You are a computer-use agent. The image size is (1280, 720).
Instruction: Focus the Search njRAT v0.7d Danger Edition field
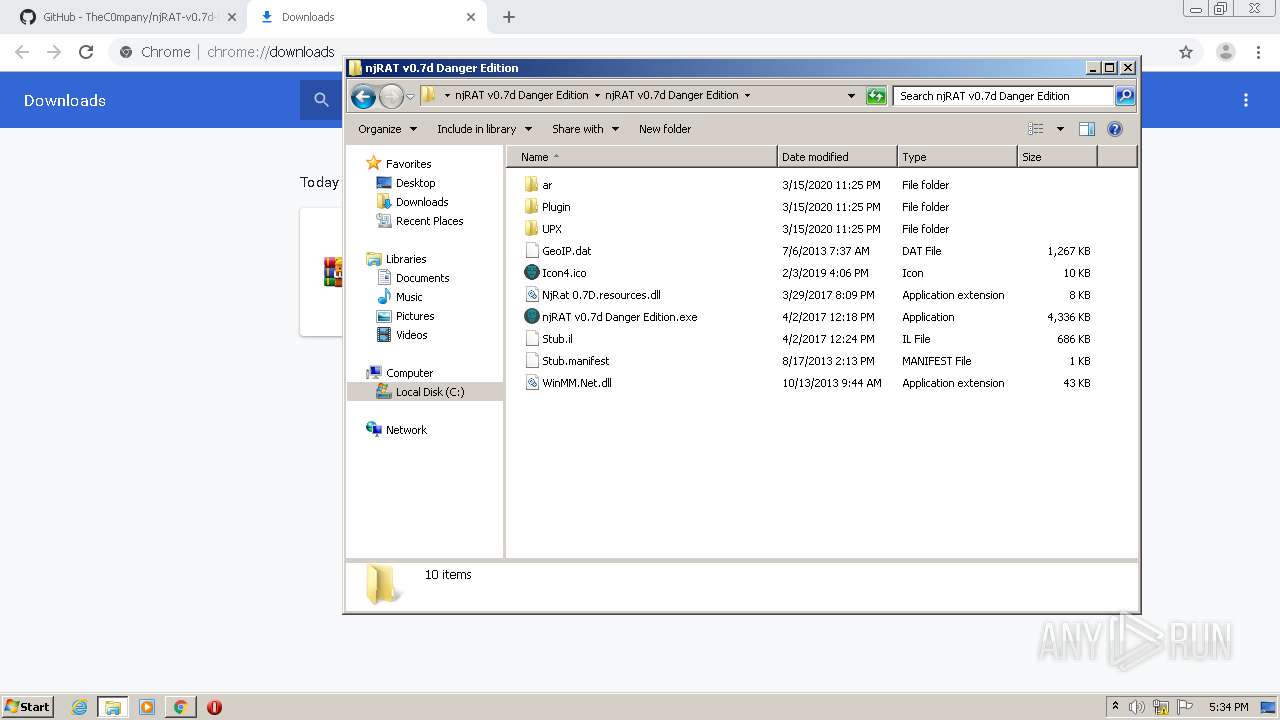point(1003,96)
